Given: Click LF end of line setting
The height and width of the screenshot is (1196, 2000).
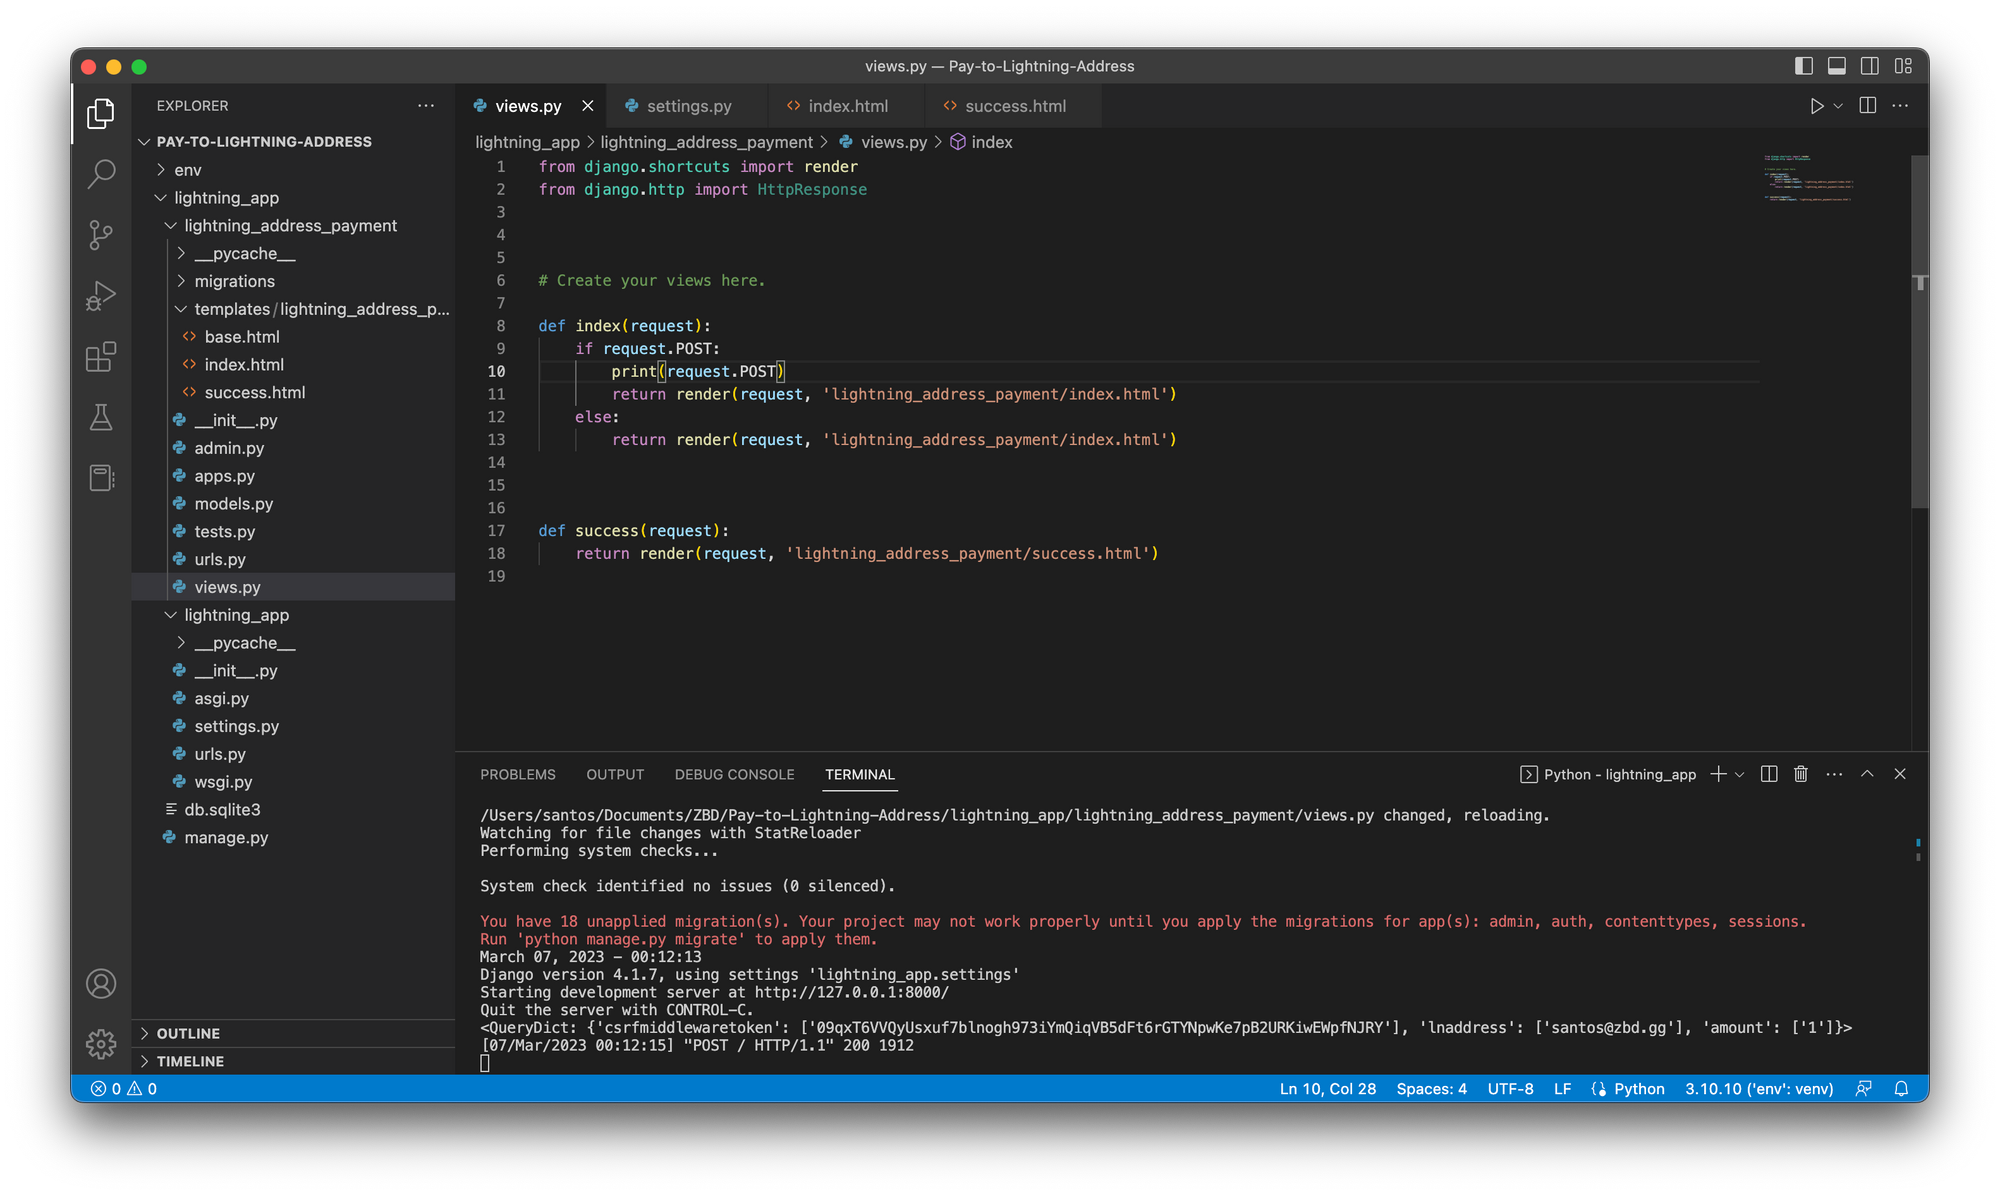Looking at the screenshot, I should (x=1562, y=1089).
